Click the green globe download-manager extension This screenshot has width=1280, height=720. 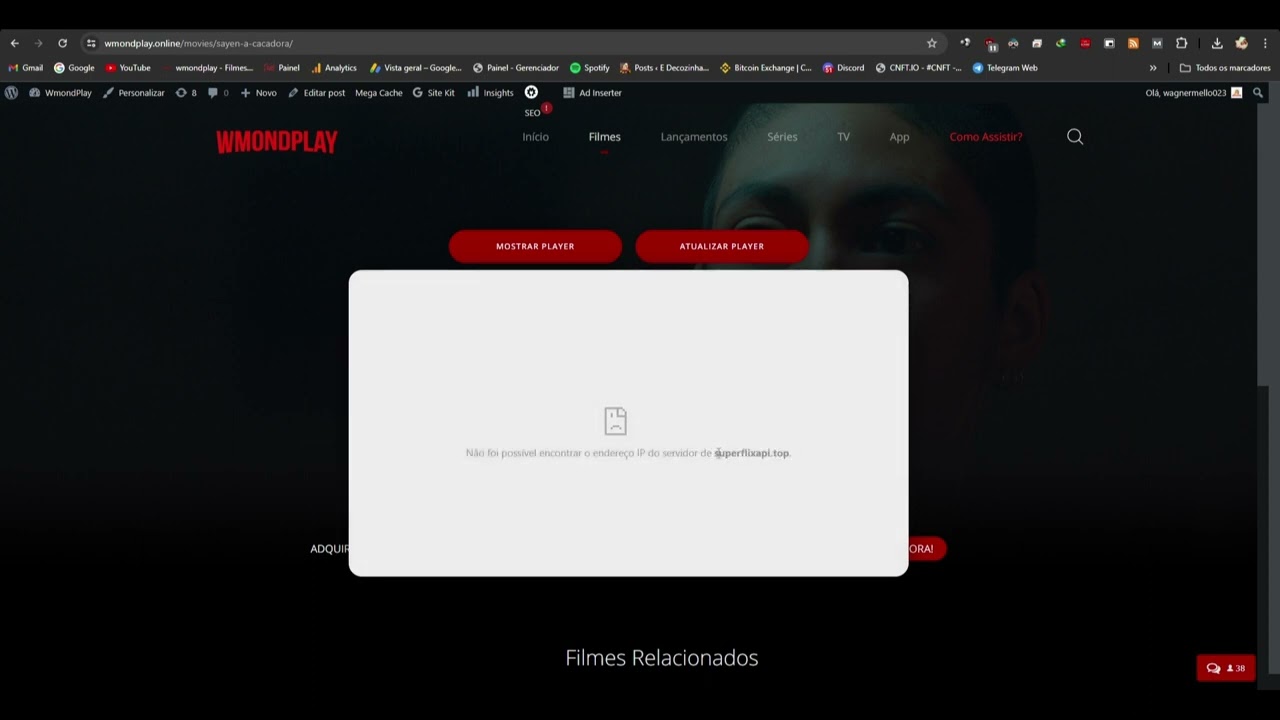(x=1061, y=43)
